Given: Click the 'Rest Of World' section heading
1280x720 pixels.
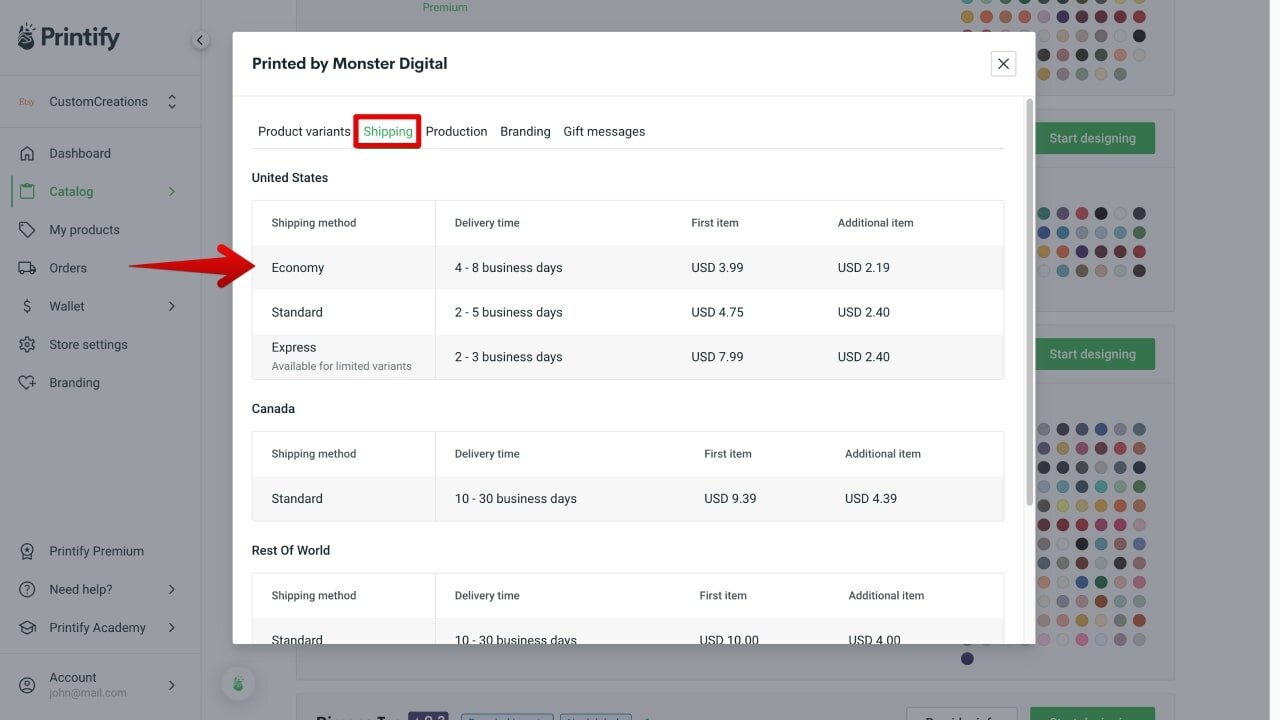Looking at the screenshot, I should click(291, 550).
